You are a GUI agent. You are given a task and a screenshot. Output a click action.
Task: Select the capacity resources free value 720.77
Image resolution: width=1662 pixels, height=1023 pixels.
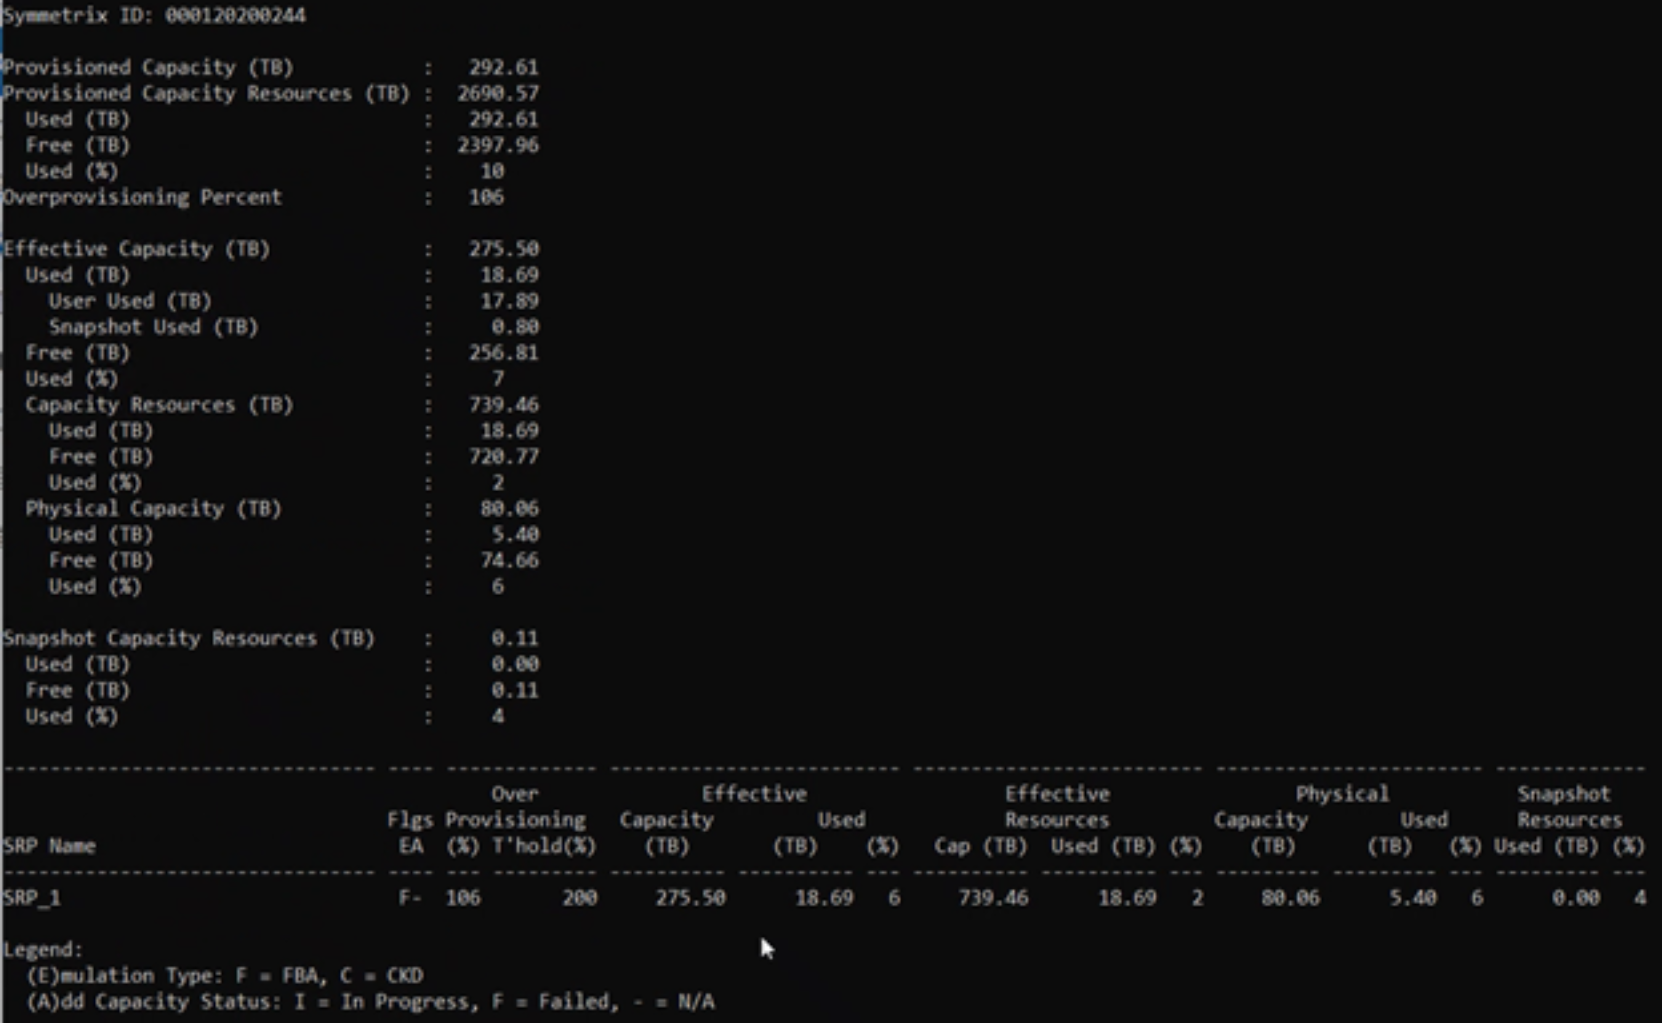tap(504, 457)
